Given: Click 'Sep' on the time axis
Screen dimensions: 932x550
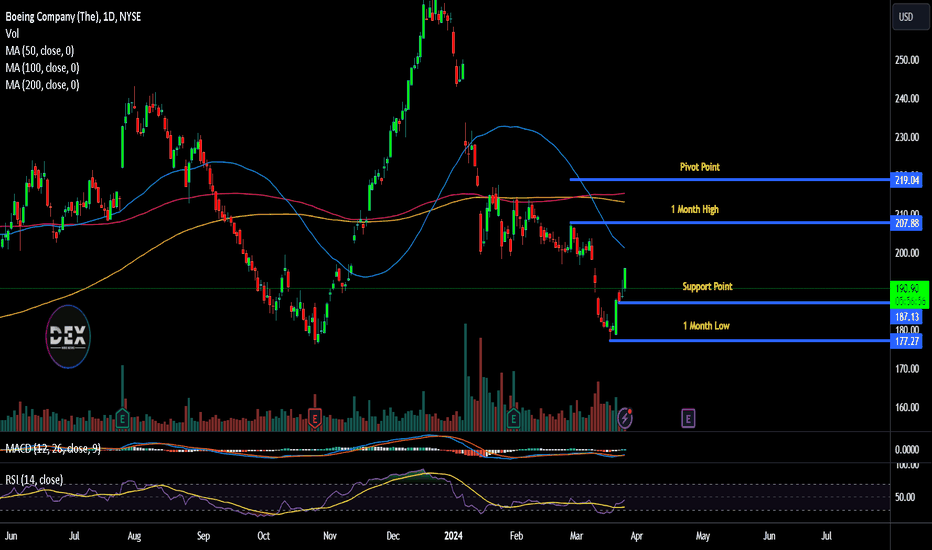Looking at the screenshot, I should [x=203, y=536].
